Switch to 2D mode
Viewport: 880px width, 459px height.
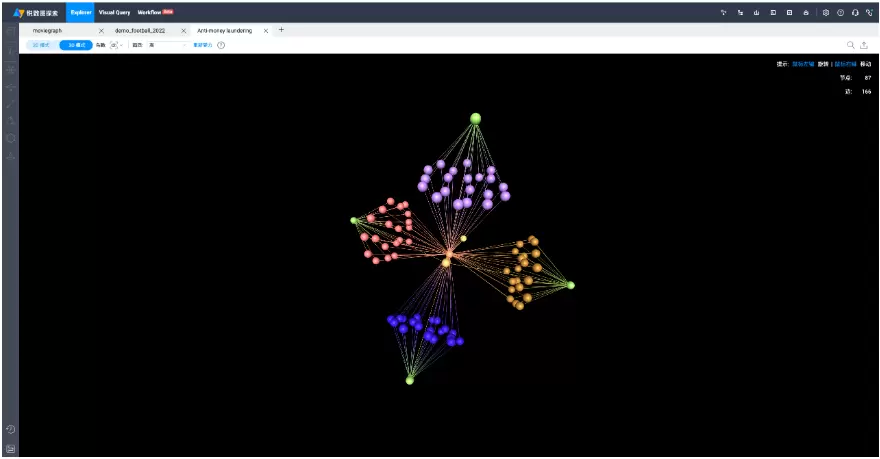tap(42, 45)
